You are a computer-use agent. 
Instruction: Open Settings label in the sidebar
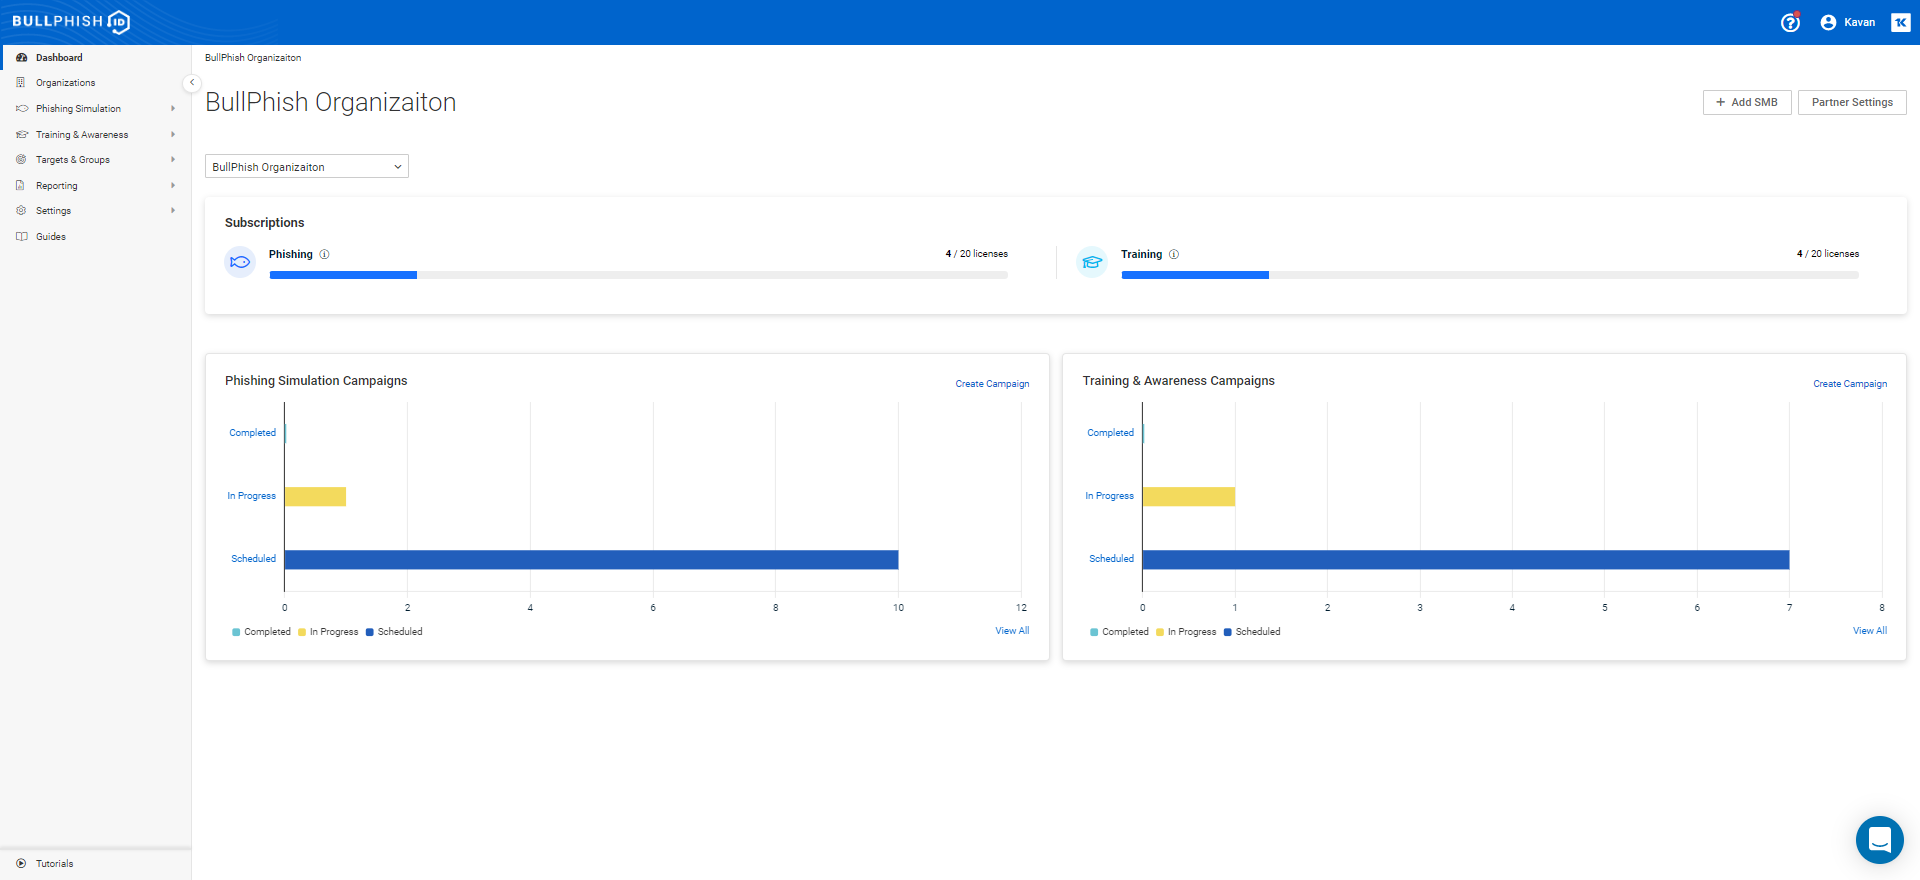click(x=53, y=211)
